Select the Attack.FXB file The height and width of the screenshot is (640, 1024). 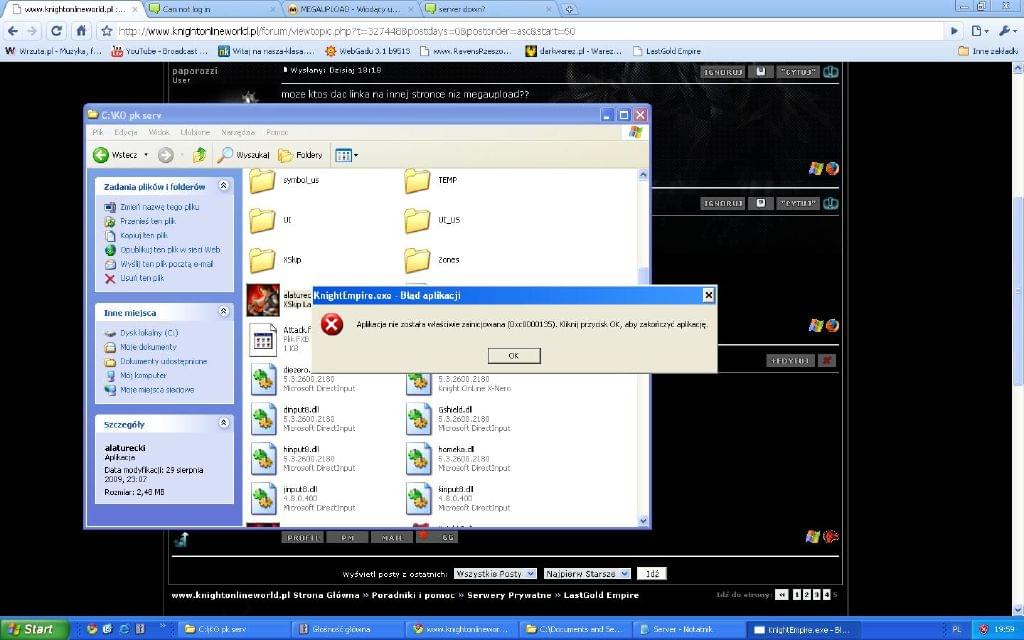click(x=280, y=339)
